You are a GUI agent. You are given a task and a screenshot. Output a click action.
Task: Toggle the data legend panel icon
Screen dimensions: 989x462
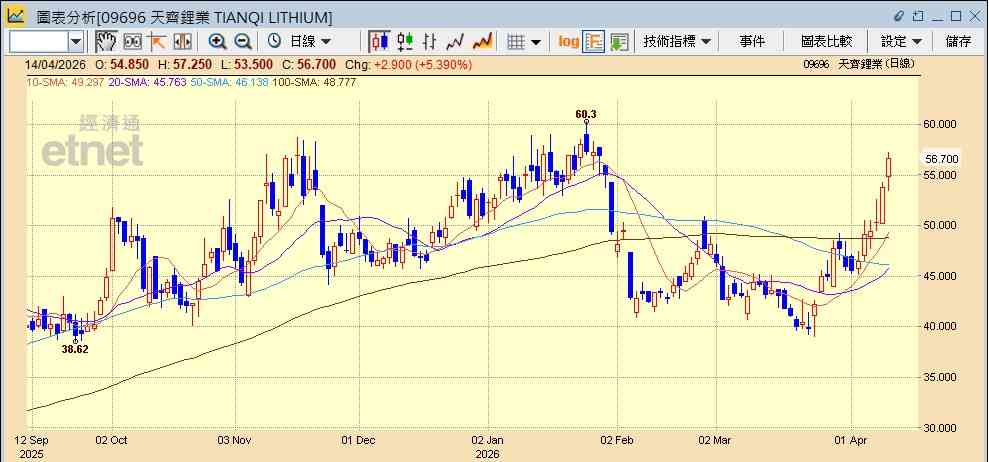click(594, 42)
